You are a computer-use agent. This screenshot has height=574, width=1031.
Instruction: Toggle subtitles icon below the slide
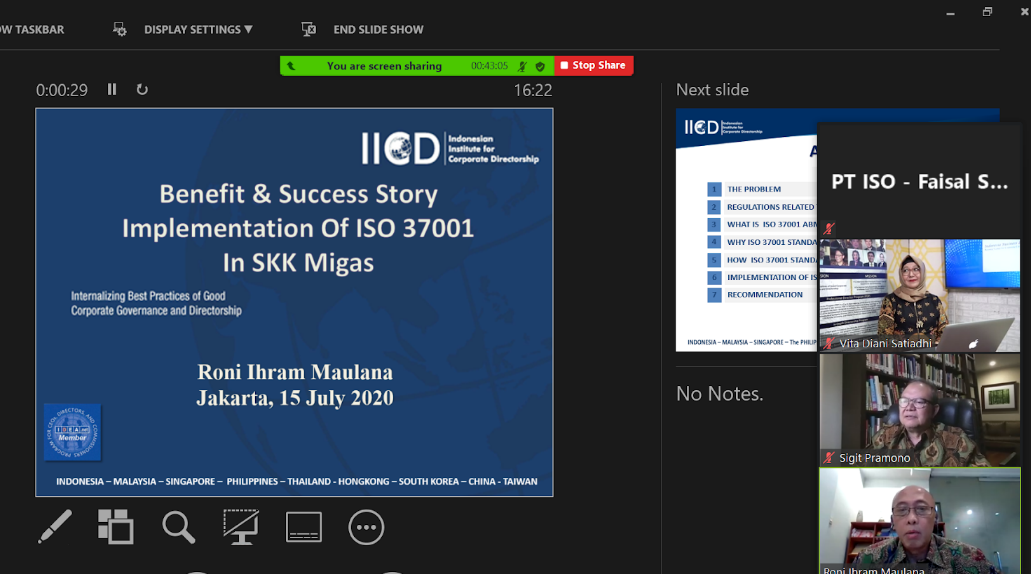tap(304, 527)
